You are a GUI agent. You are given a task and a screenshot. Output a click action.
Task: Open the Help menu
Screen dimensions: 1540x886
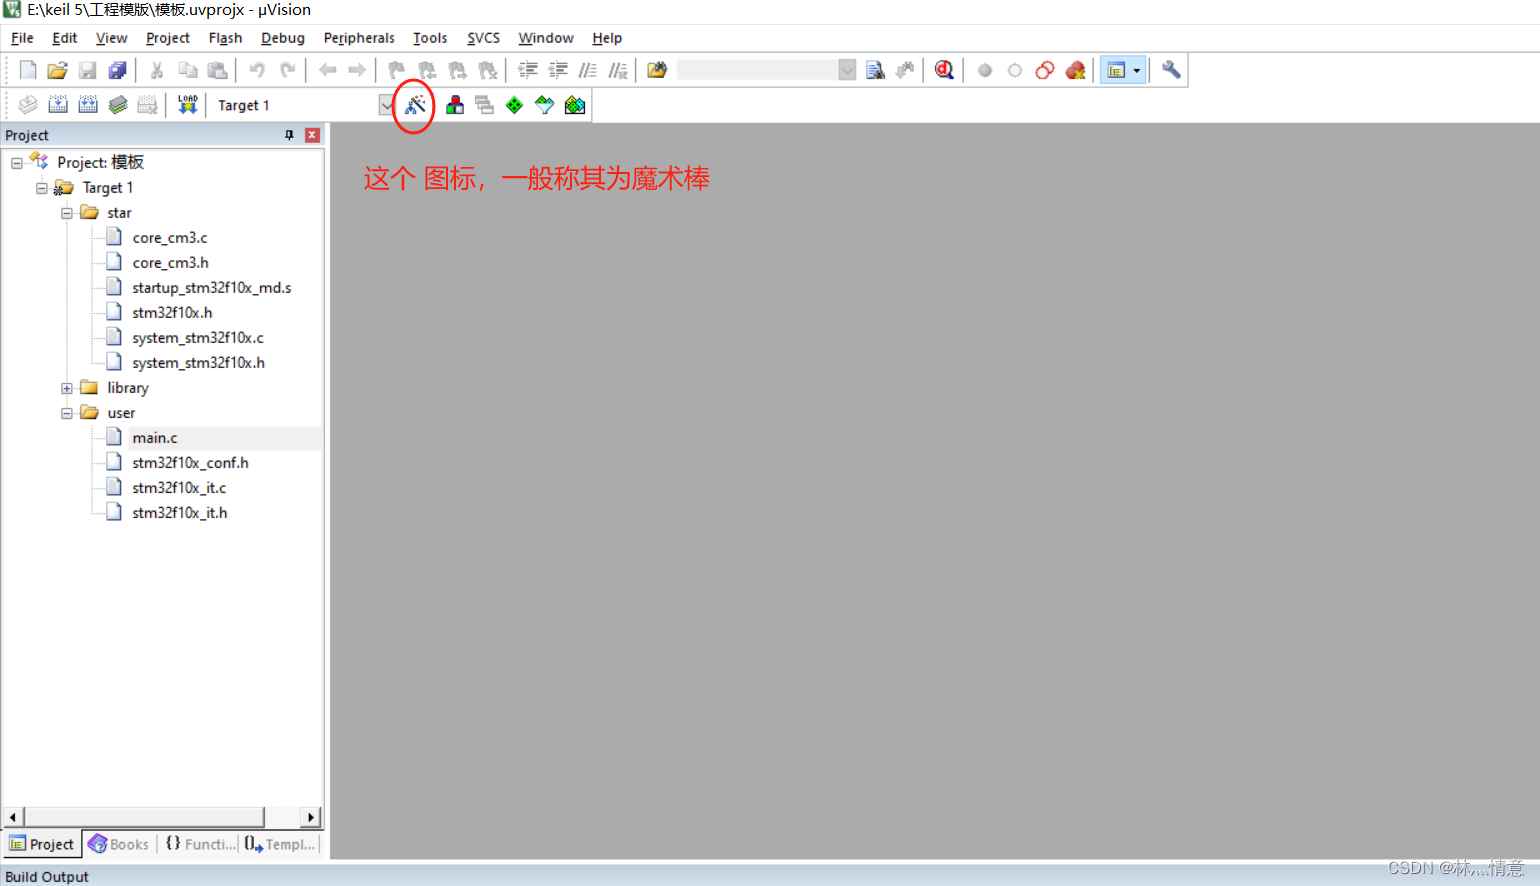point(607,38)
